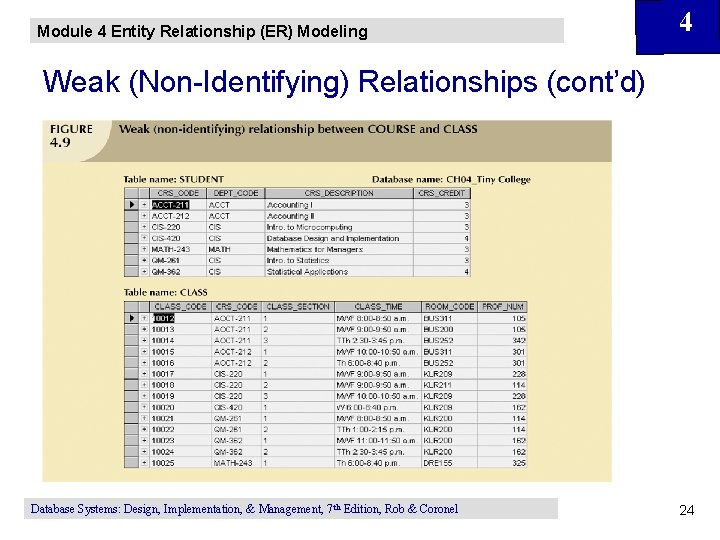This screenshot has height=540, width=720.
Task: Click the CLASS_SECTION column header
Action: click(x=298, y=307)
